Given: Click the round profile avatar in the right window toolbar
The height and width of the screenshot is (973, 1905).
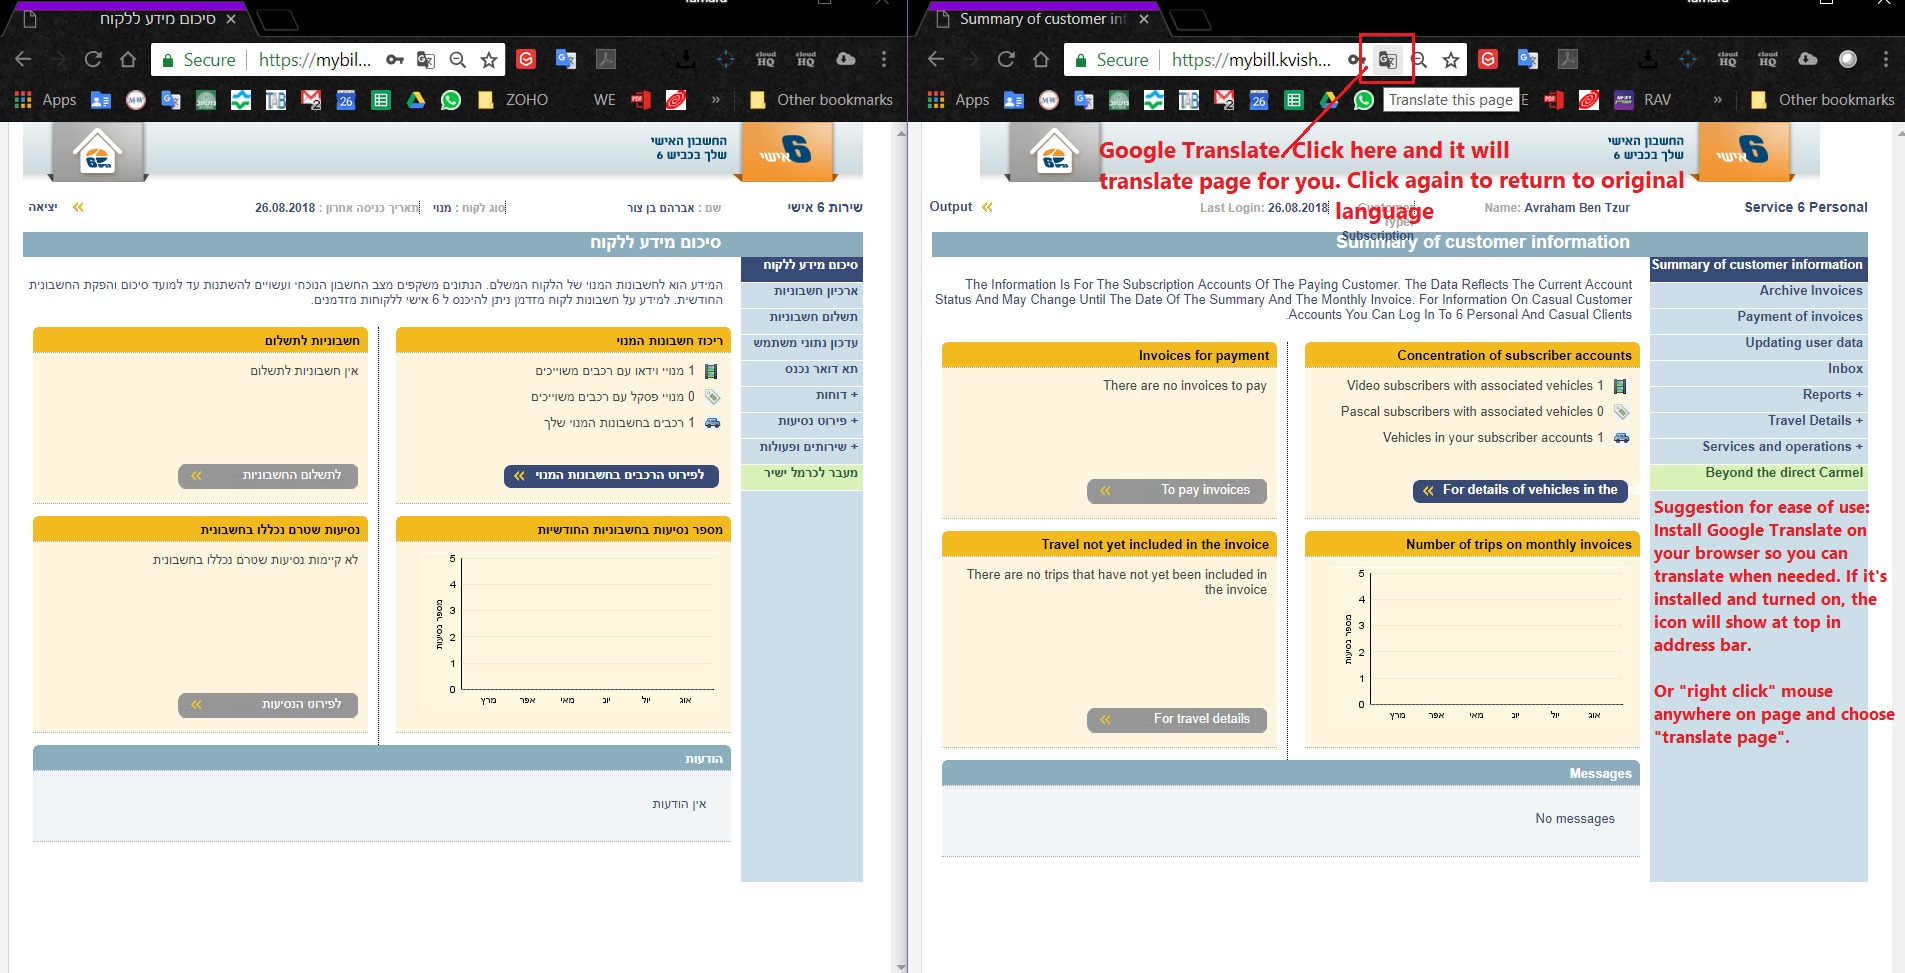Looking at the screenshot, I should click(1848, 59).
